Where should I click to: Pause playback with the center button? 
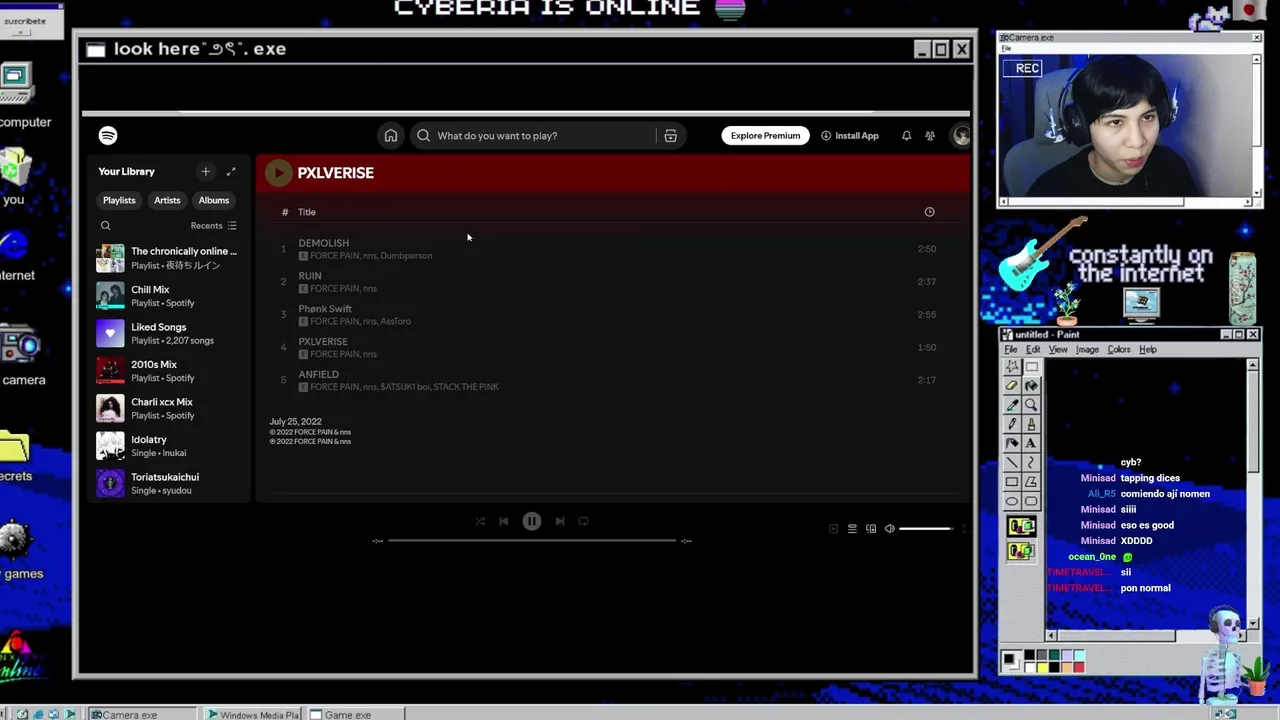[532, 521]
